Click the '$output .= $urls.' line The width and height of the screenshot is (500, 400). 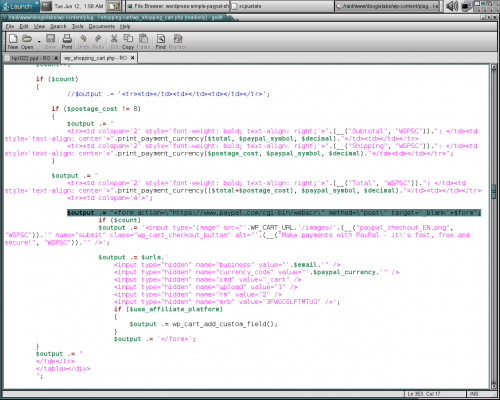pyautogui.click(x=133, y=257)
